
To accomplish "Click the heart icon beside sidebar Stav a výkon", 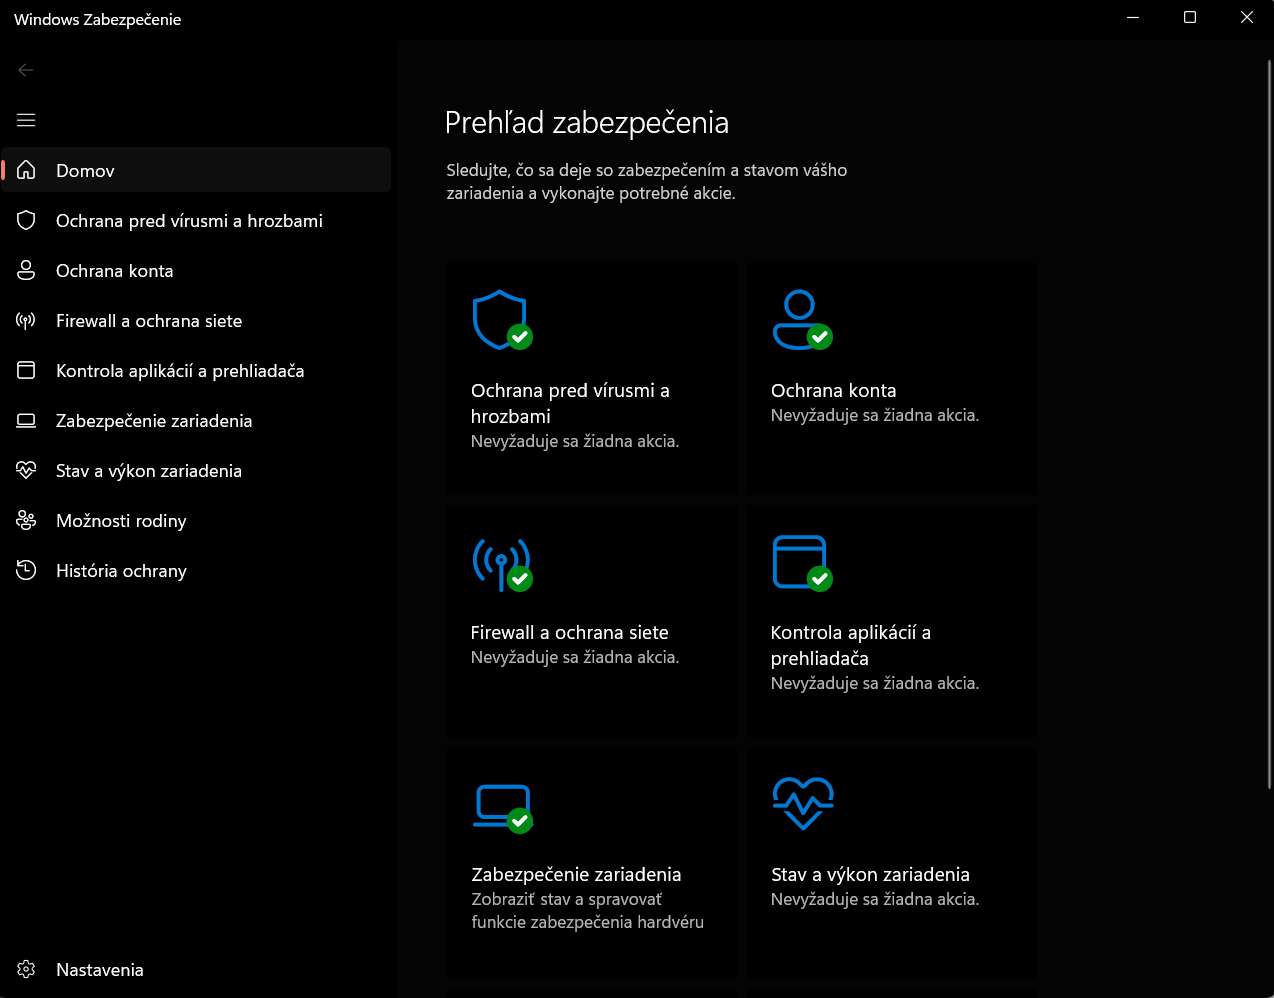I will click(x=26, y=470).
